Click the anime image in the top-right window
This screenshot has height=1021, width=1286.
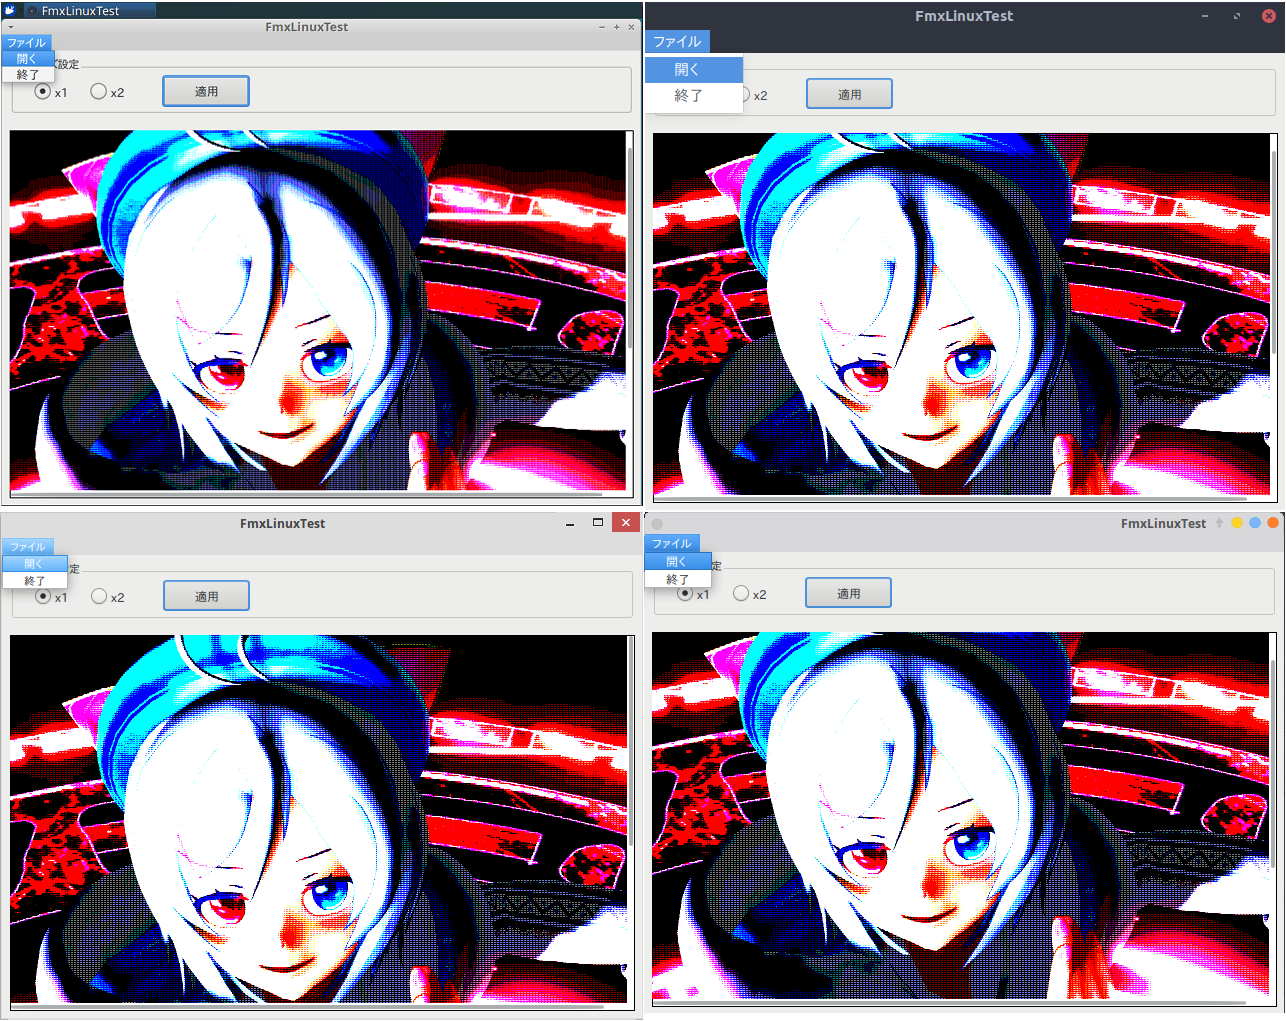point(960,310)
